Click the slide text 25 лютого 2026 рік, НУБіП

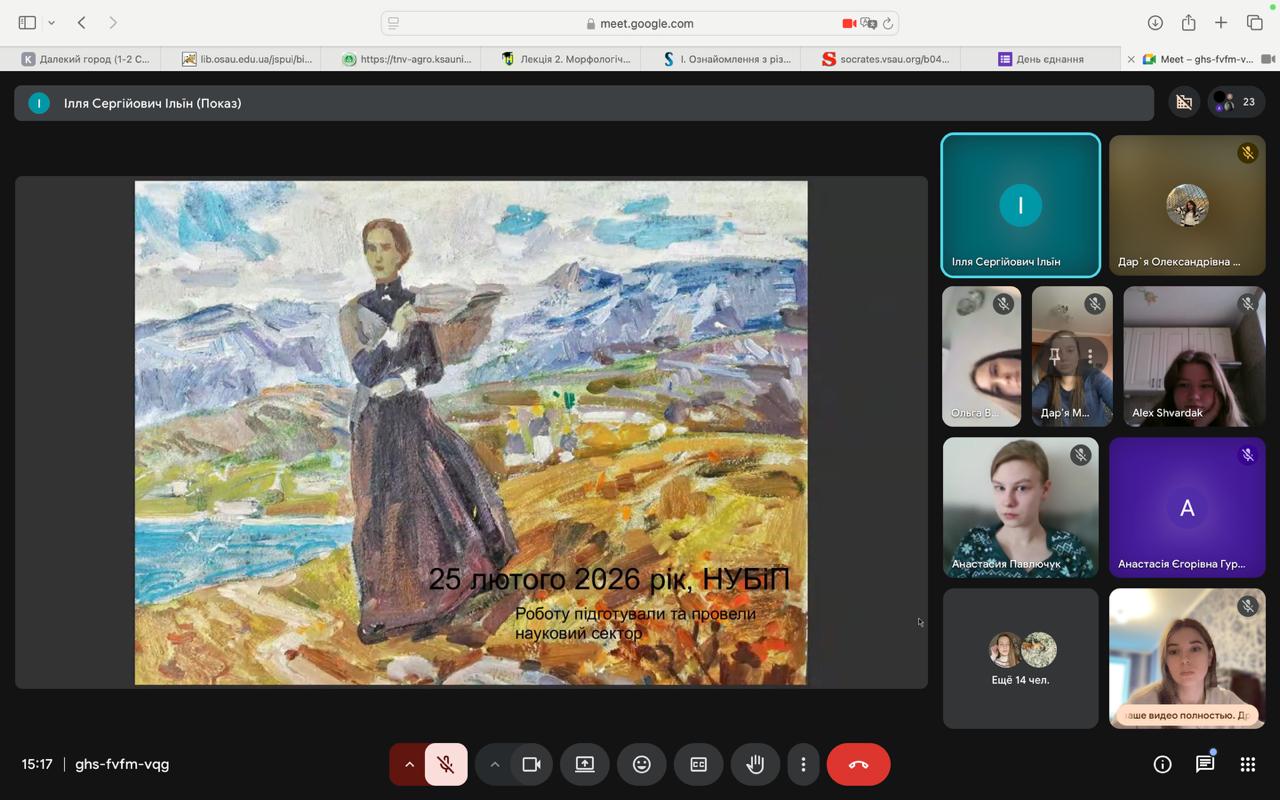[x=609, y=579]
